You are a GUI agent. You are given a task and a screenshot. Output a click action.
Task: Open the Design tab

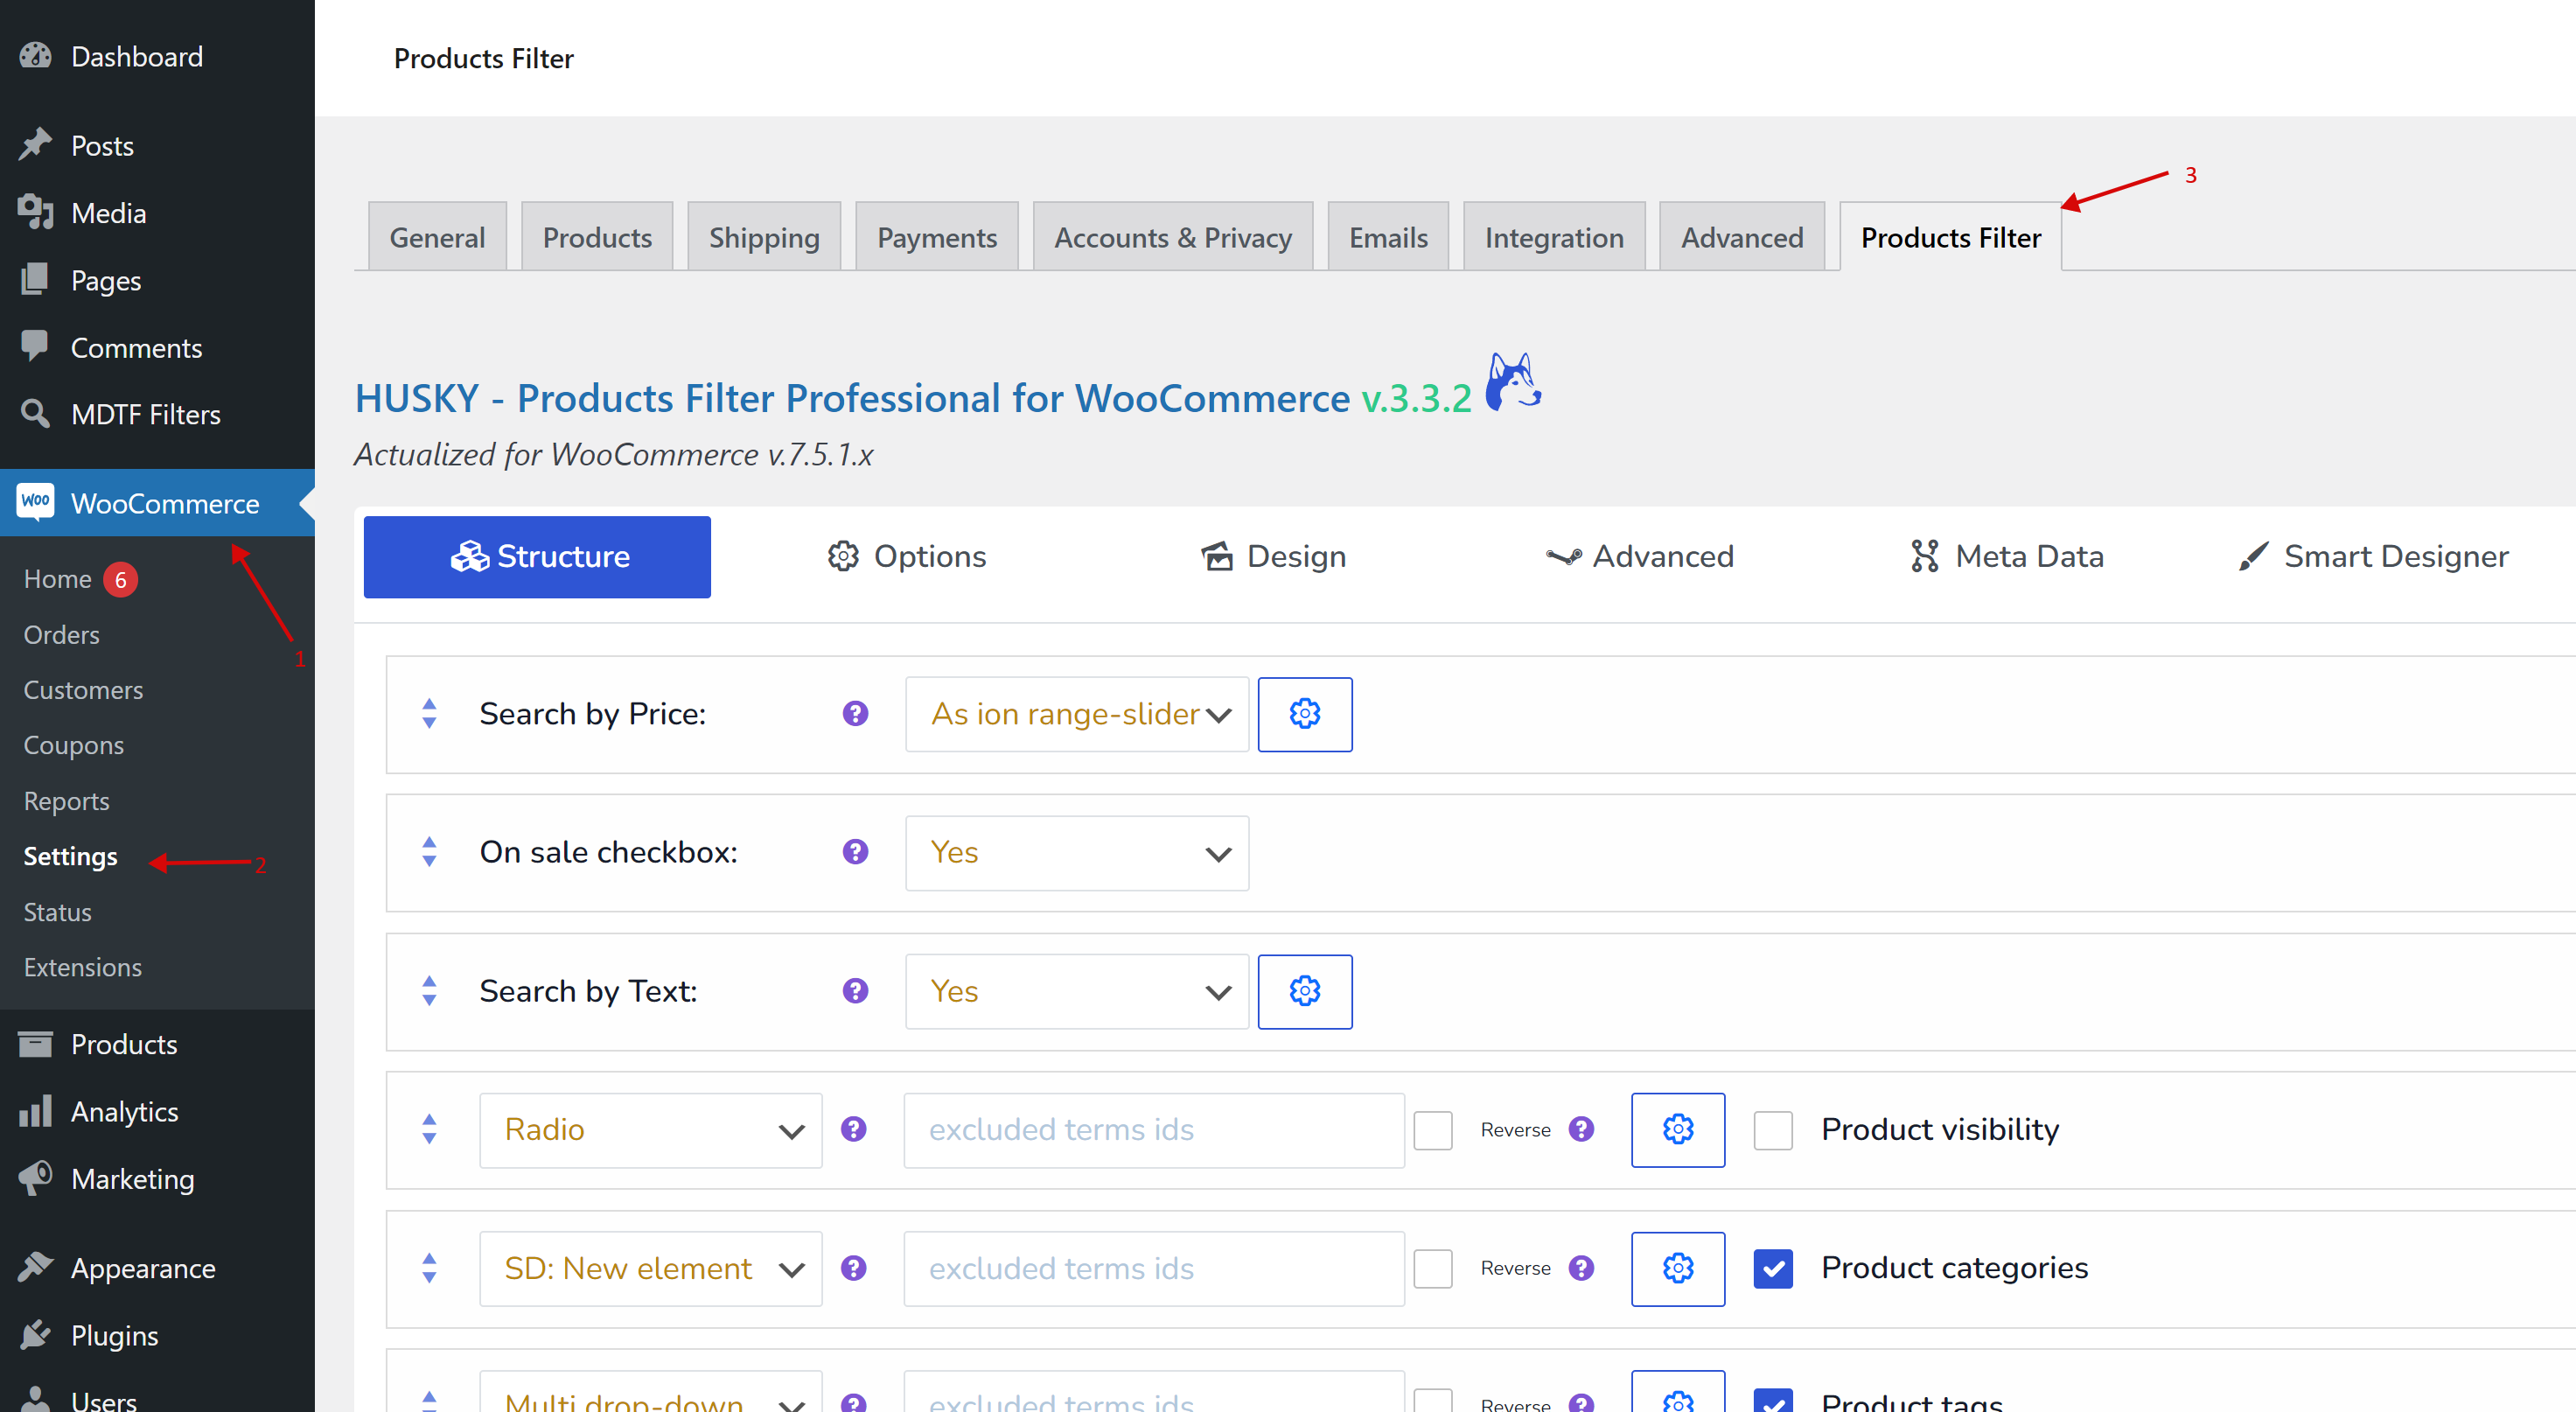(1273, 557)
